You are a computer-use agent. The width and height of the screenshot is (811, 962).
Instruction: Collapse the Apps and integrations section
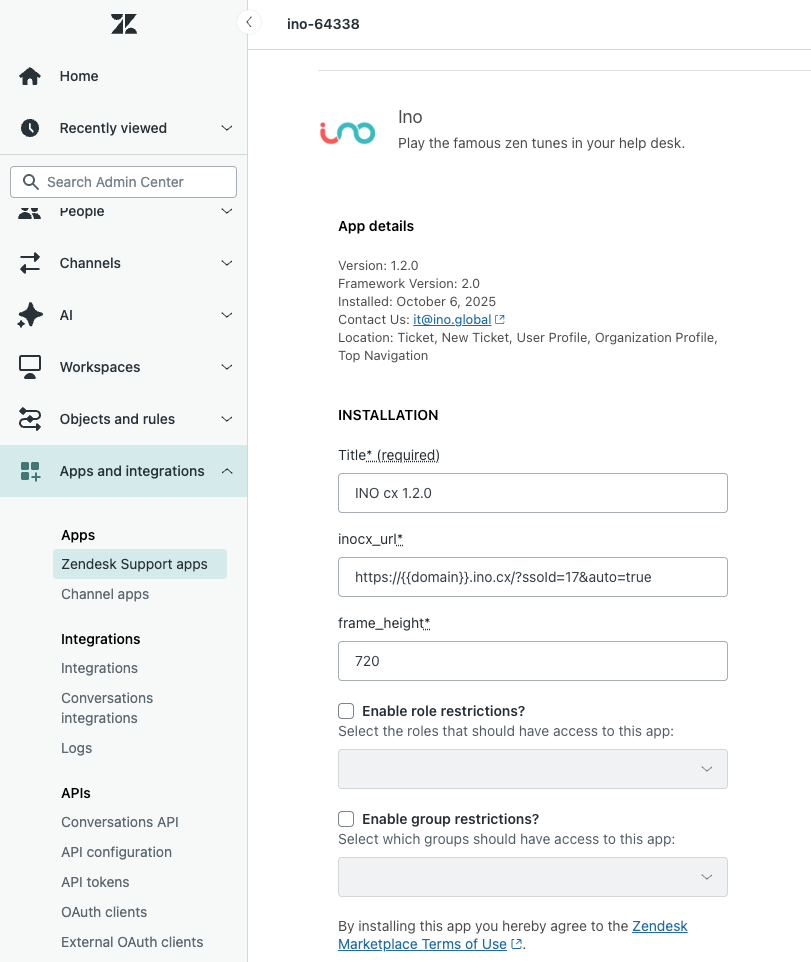point(227,471)
